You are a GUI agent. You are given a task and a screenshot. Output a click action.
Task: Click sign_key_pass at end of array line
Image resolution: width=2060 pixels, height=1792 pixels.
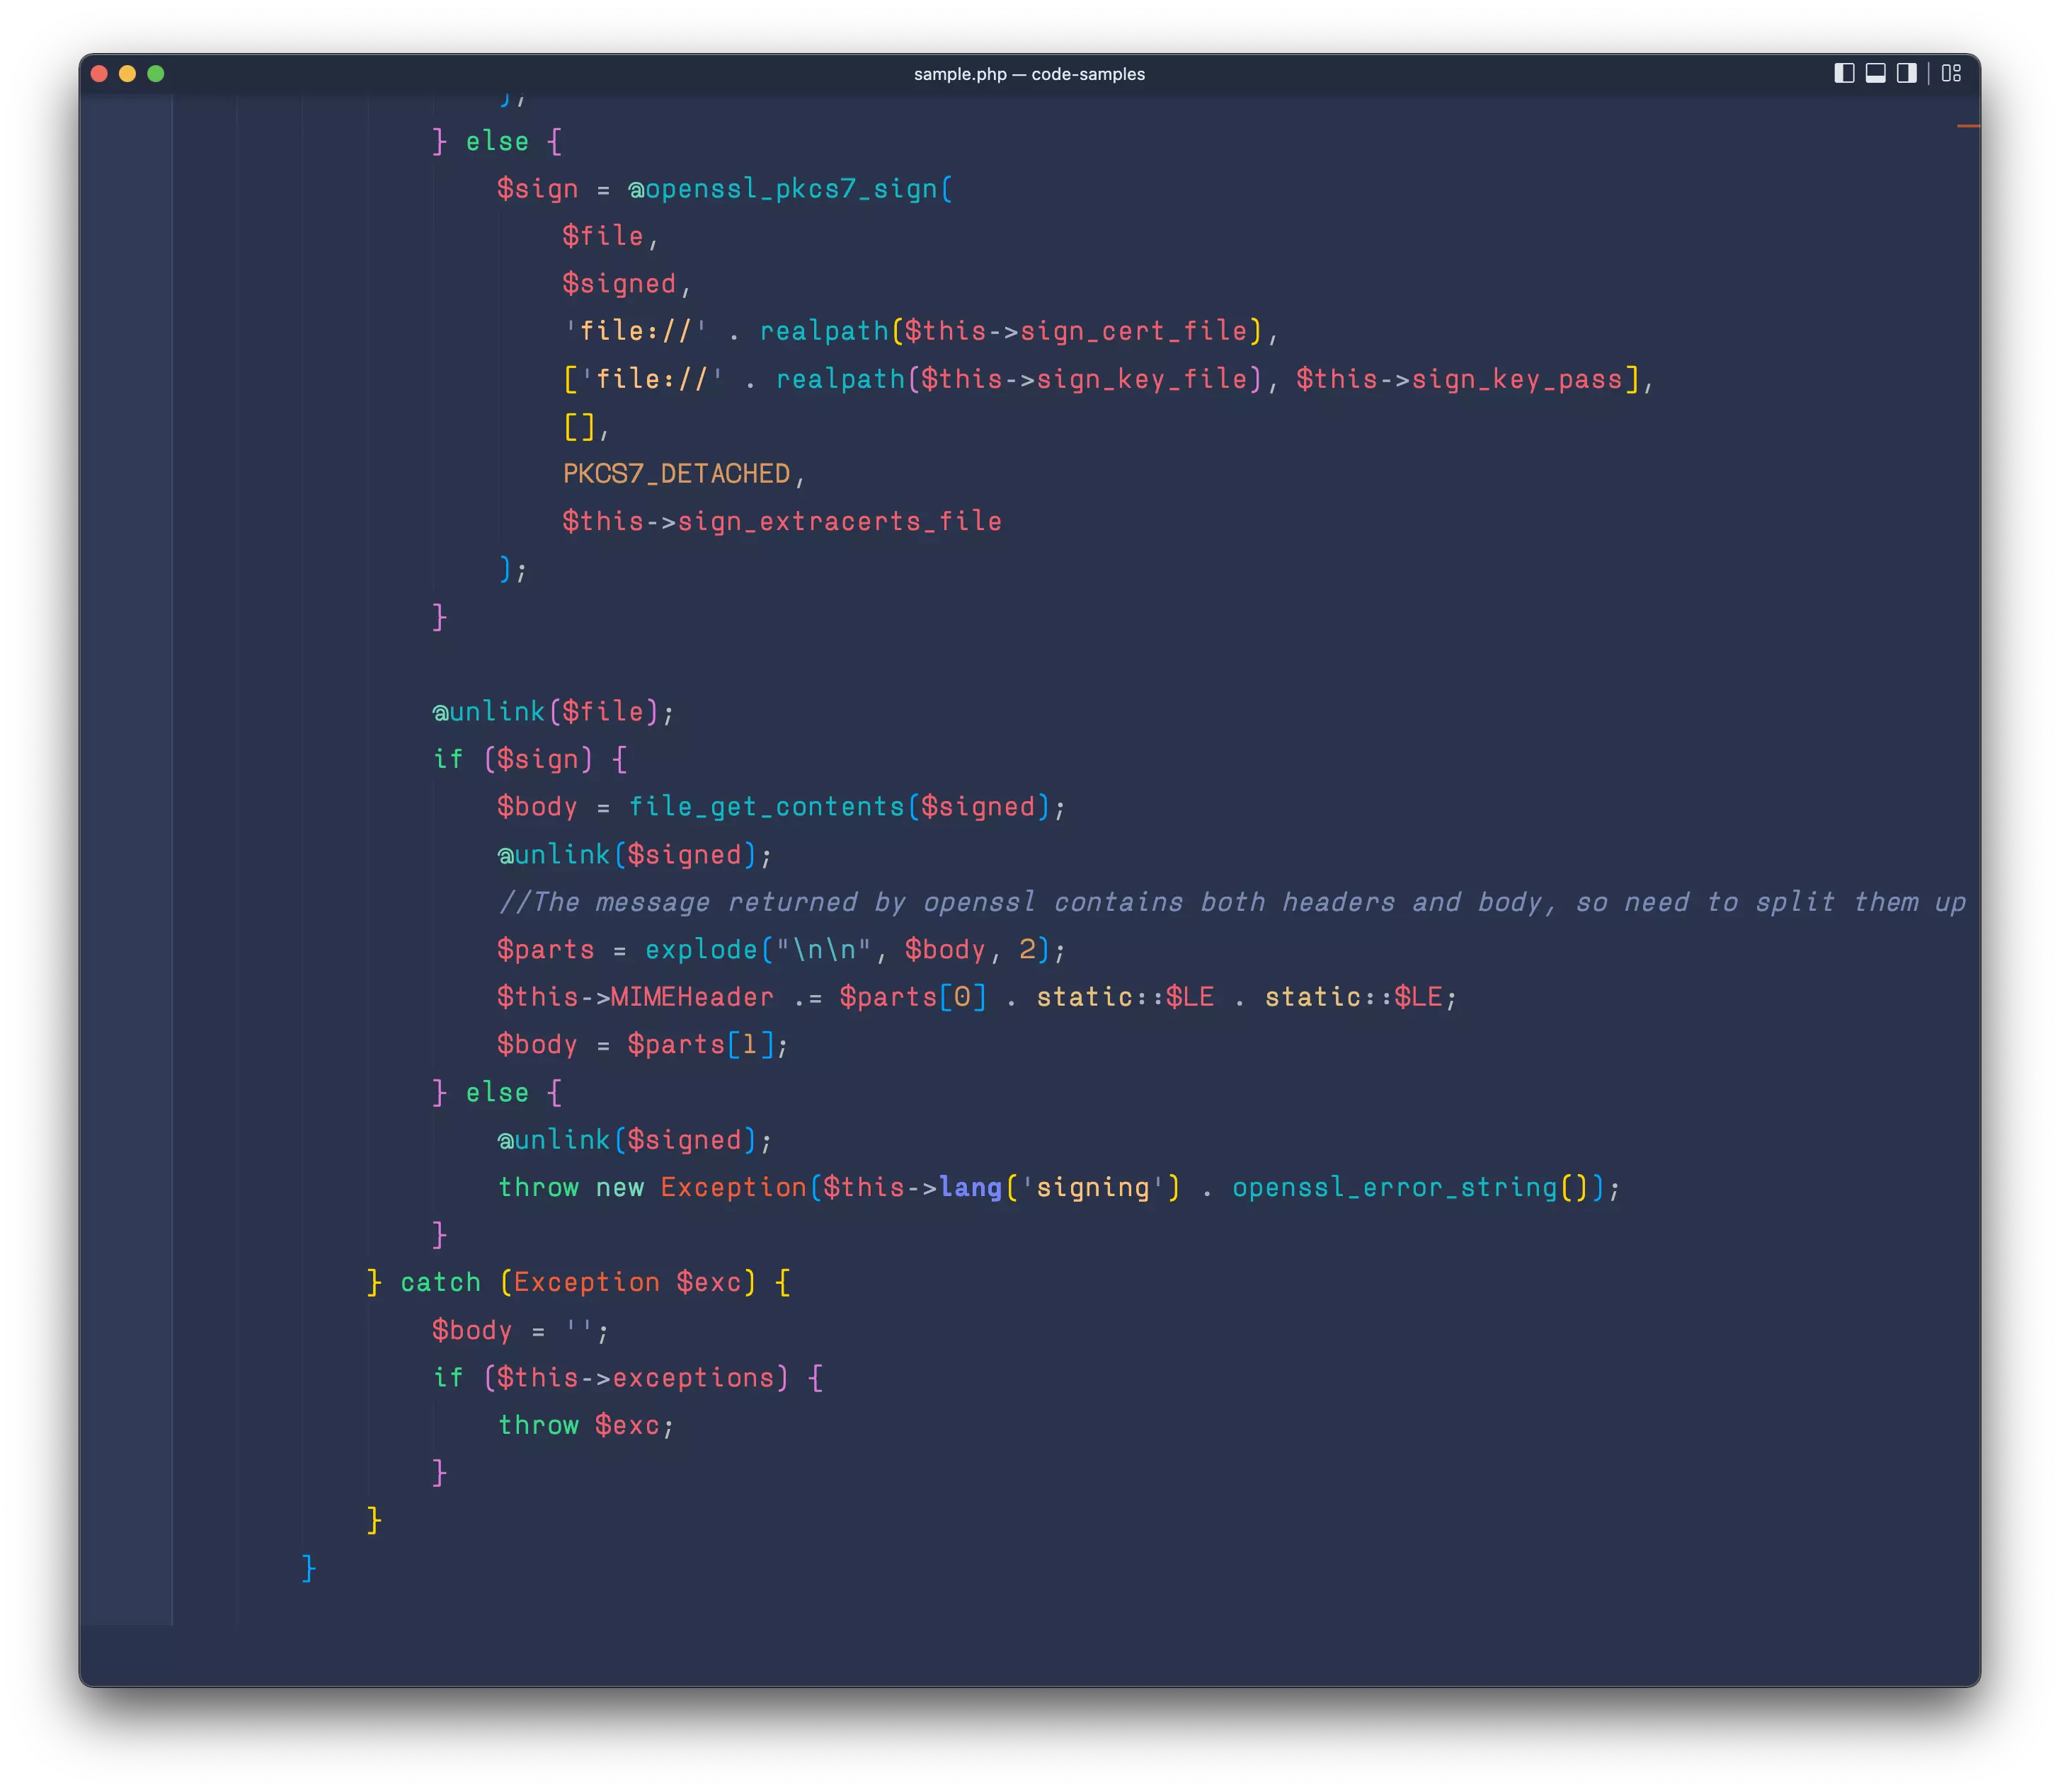[x=1517, y=379]
